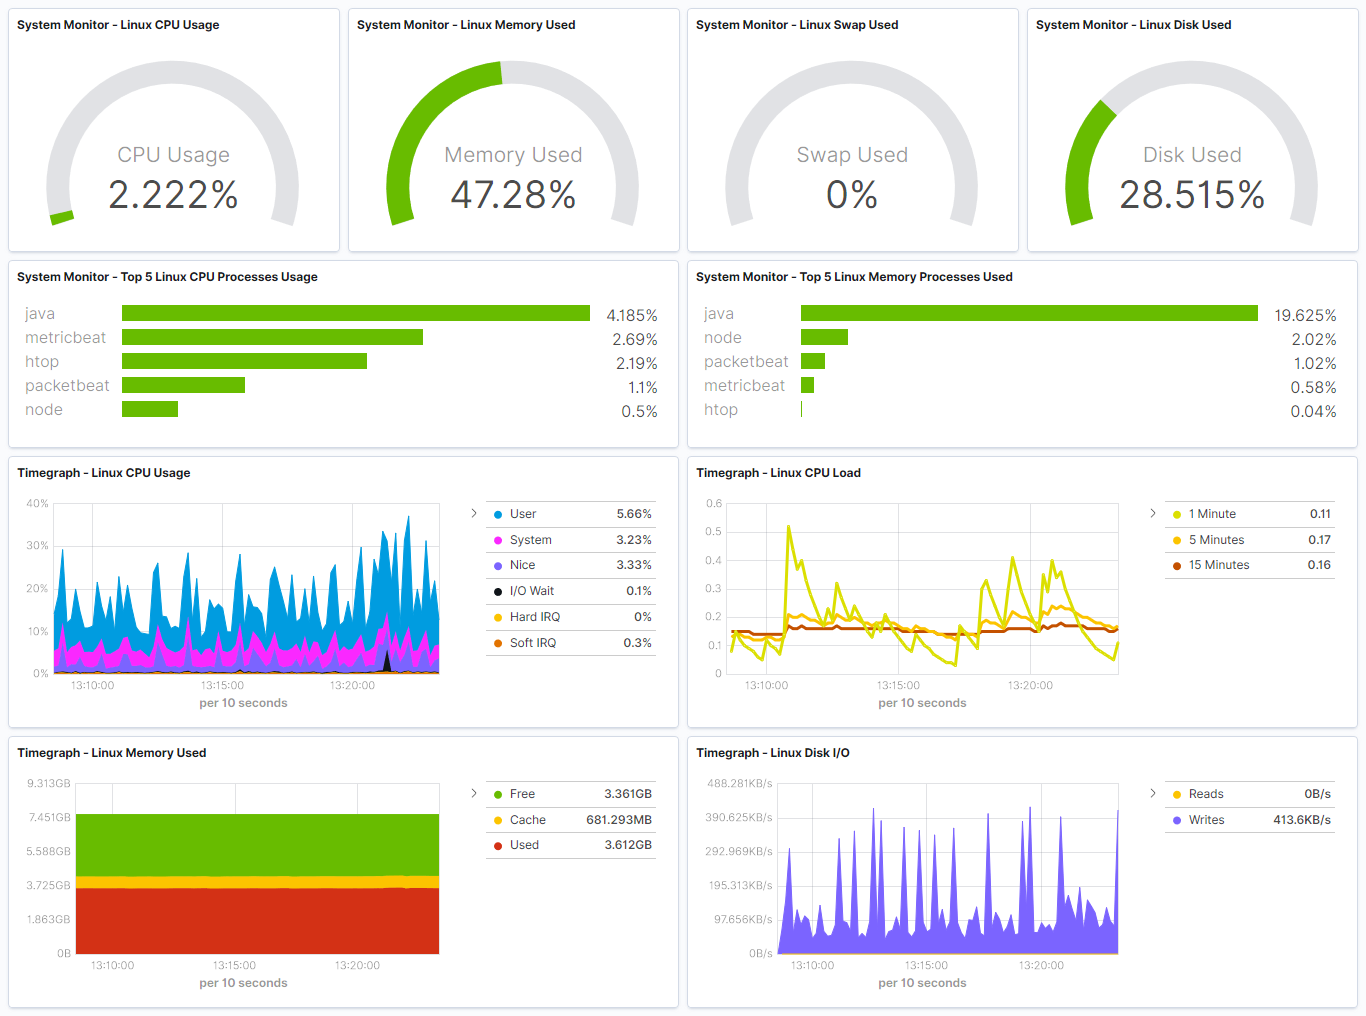Click the htop label in Memory Processes

tap(721, 410)
